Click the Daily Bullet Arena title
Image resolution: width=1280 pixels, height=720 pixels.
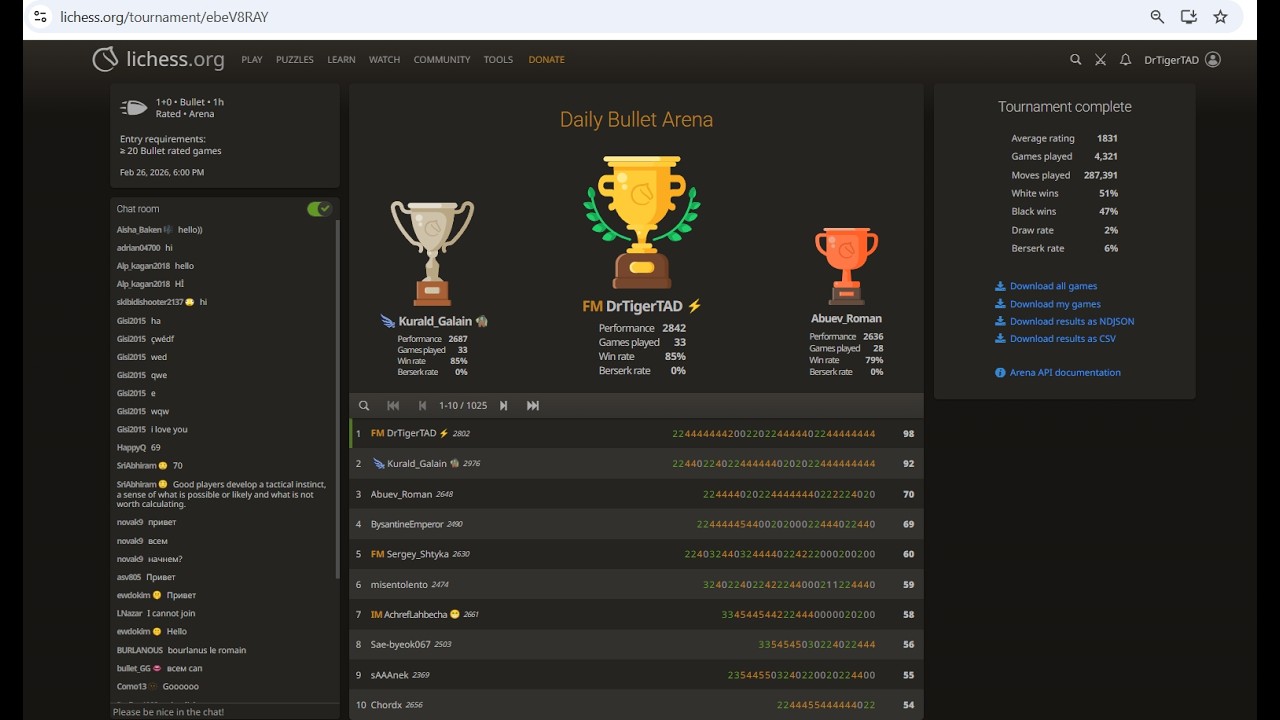click(x=636, y=120)
